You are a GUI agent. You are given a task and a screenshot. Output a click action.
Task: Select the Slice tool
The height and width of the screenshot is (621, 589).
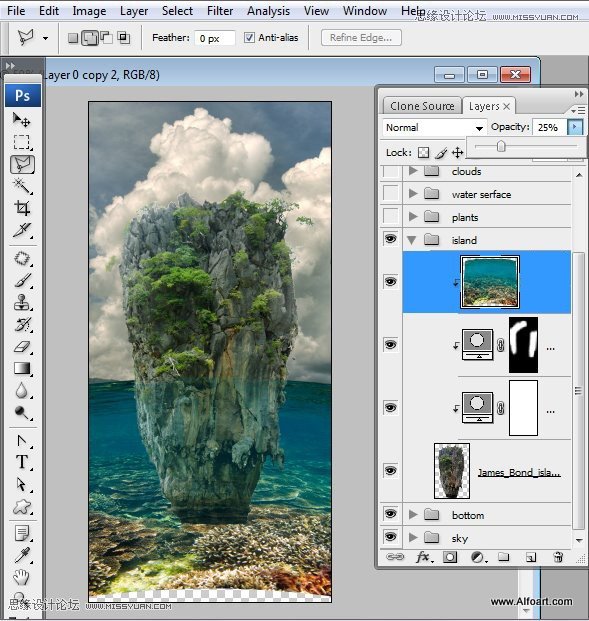point(21,230)
